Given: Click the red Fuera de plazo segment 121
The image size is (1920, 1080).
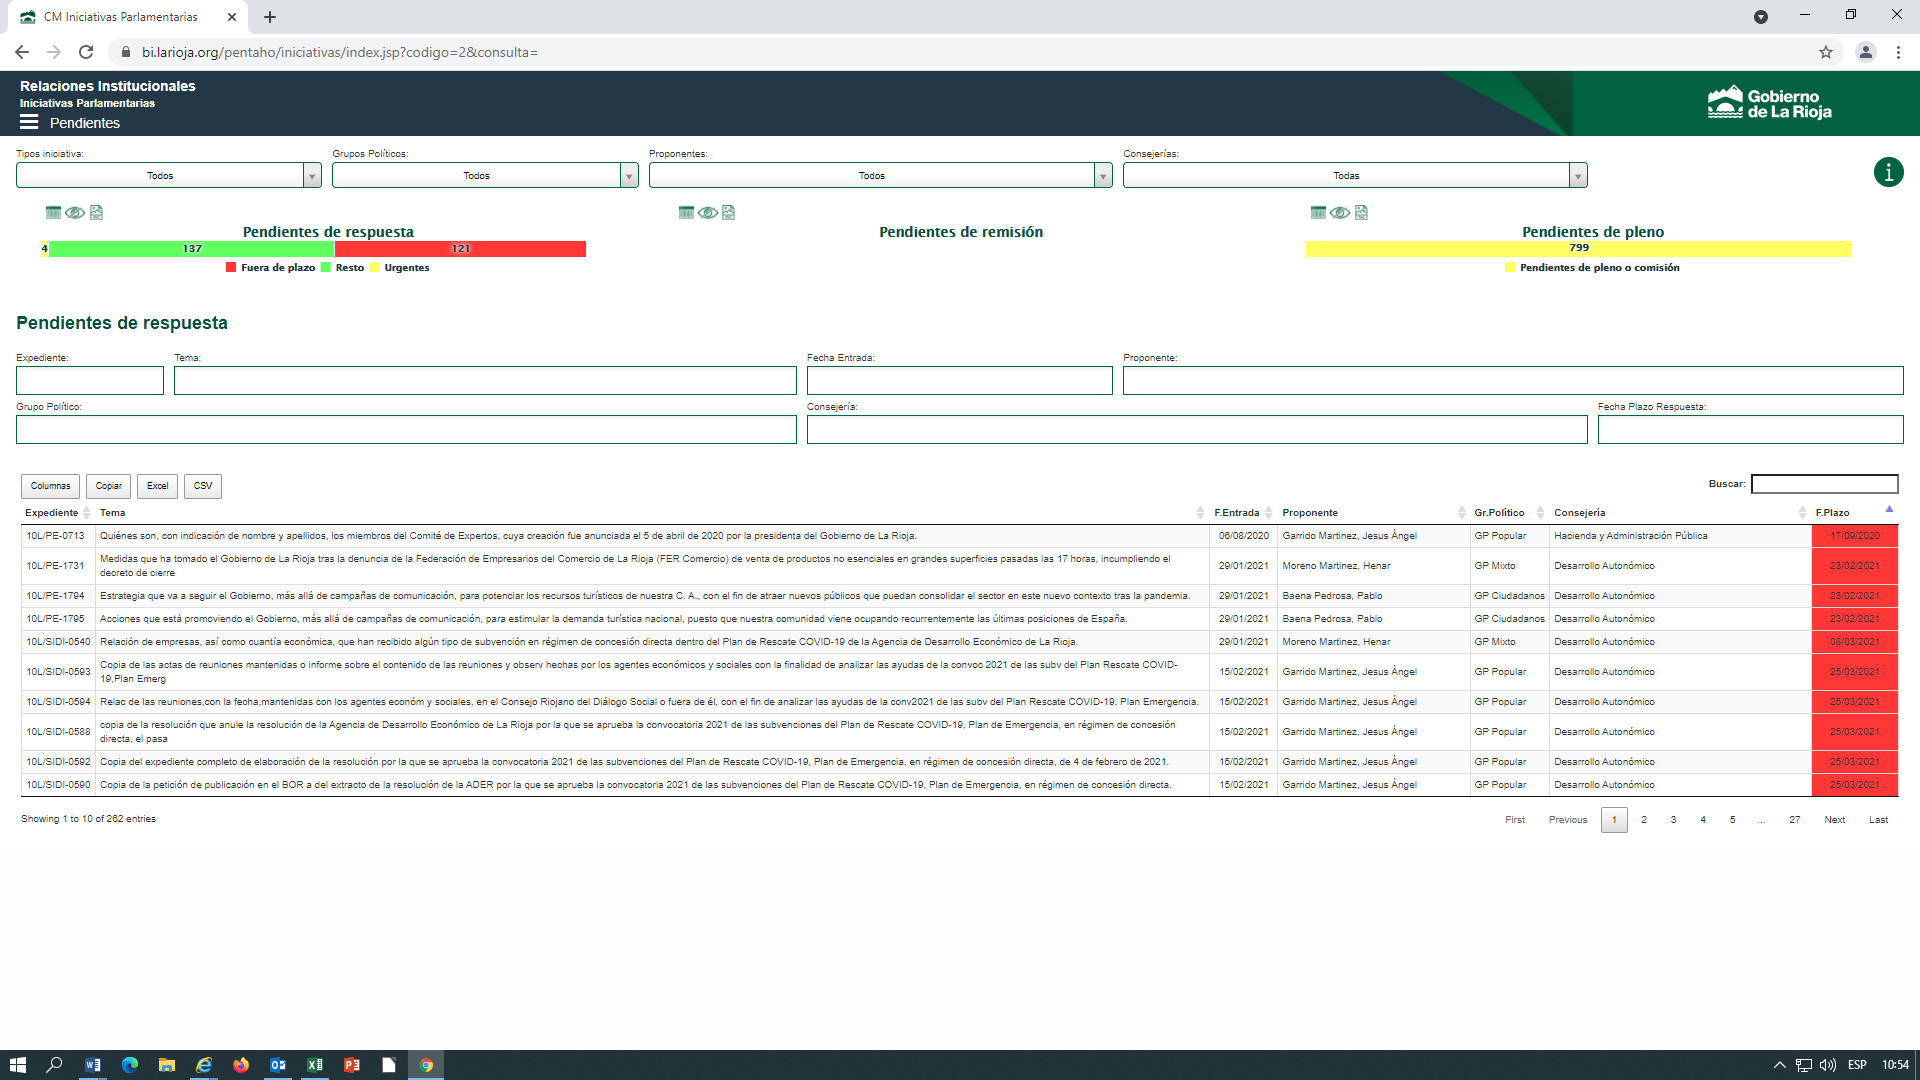Looking at the screenshot, I should pyautogui.click(x=460, y=249).
